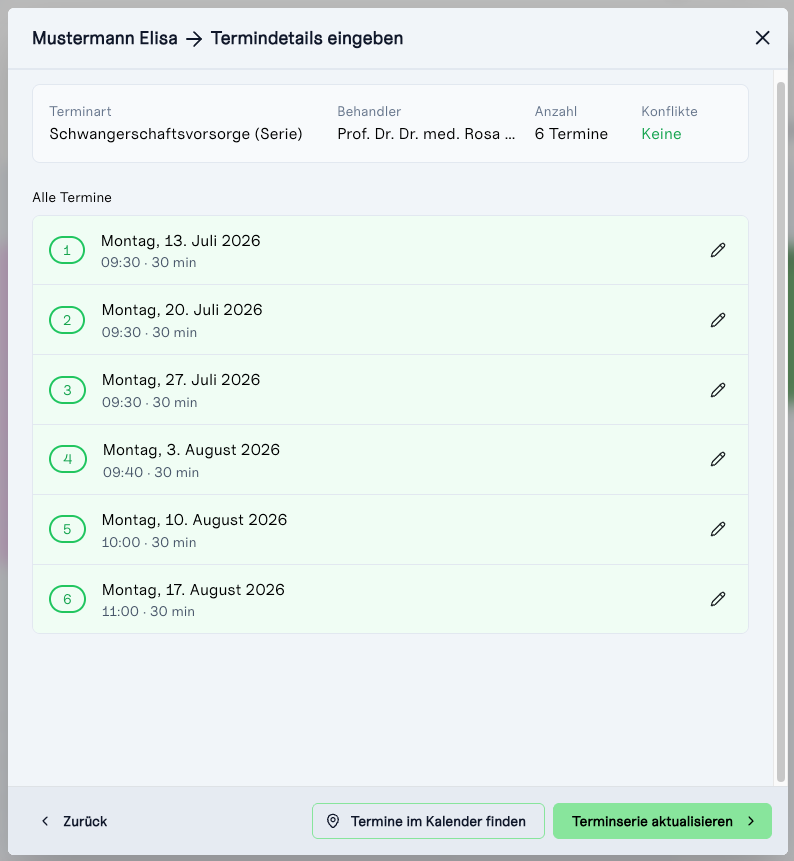Edit the 27. Juli 2026 appointment
Screen dimensions: 794x861
pos(718,390)
